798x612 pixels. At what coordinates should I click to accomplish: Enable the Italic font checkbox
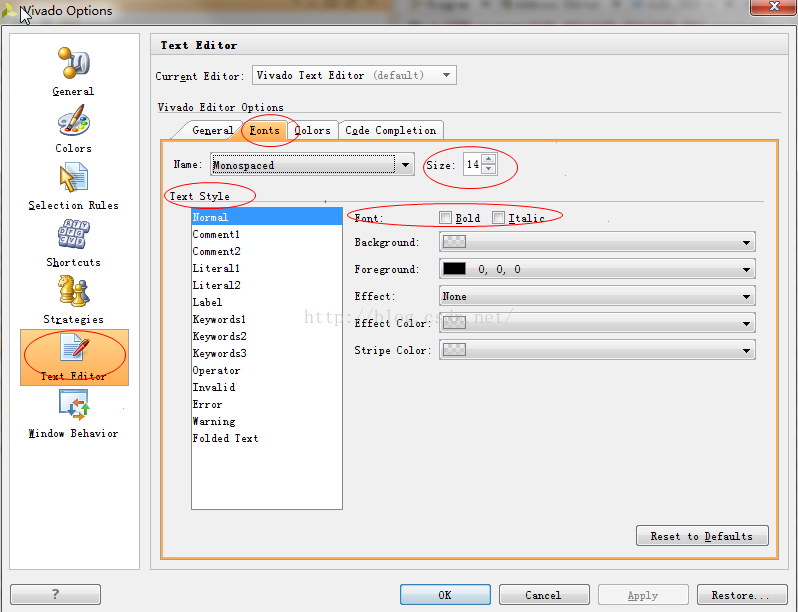(498, 218)
